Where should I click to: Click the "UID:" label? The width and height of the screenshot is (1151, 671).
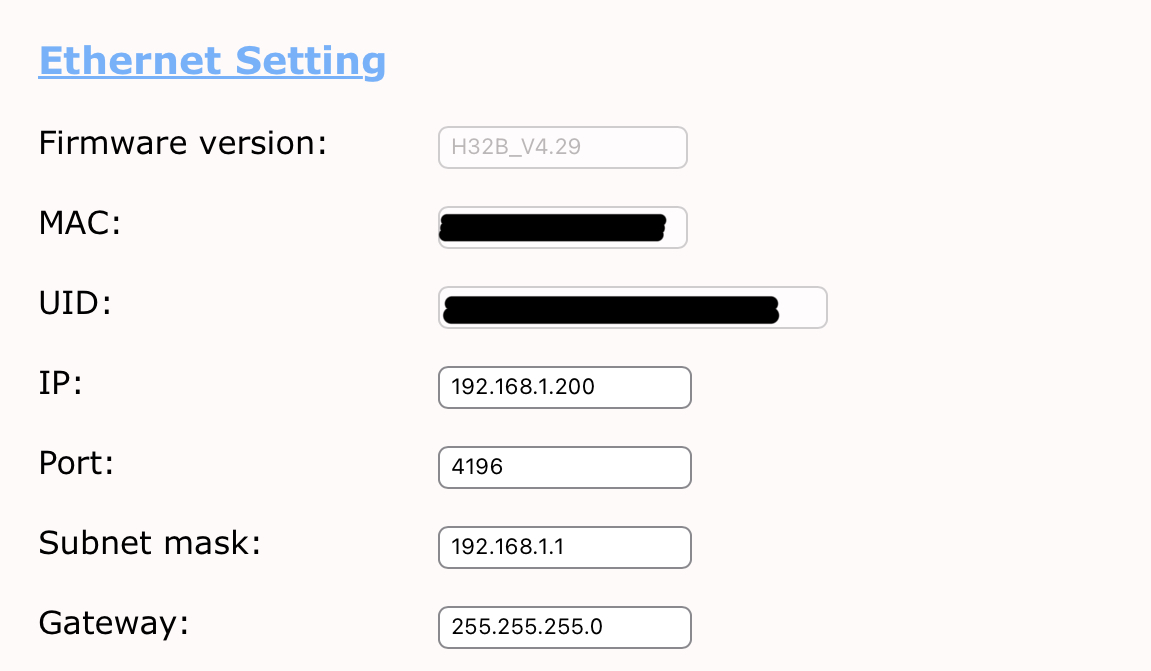(75, 304)
